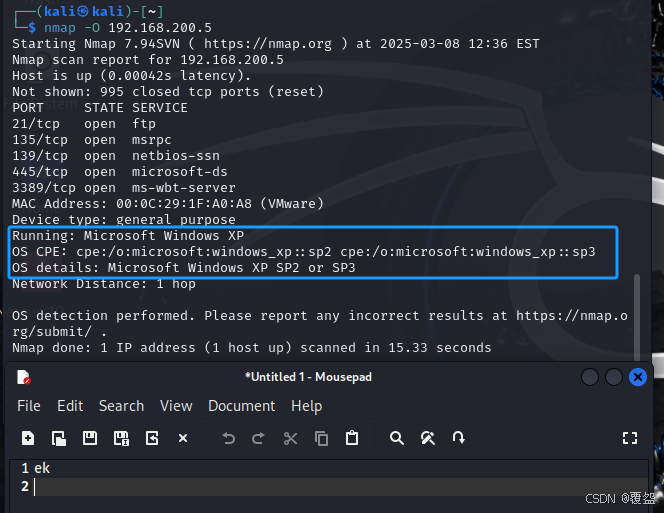The height and width of the screenshot is (513, 664).
Task: Click the Redo arrow icon
Action: pyautogui.click(x=258, y=438)
